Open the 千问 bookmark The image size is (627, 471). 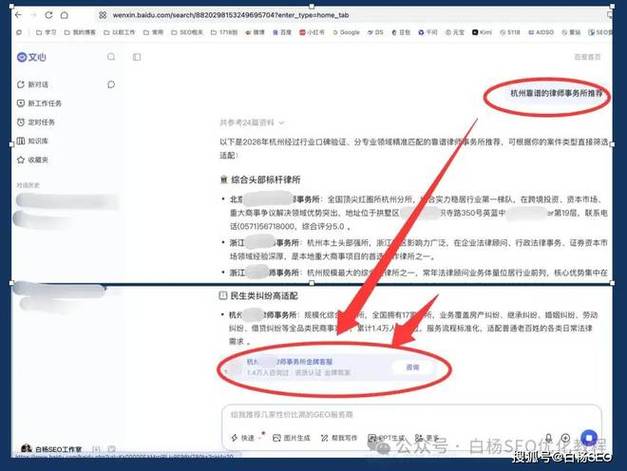428,32
